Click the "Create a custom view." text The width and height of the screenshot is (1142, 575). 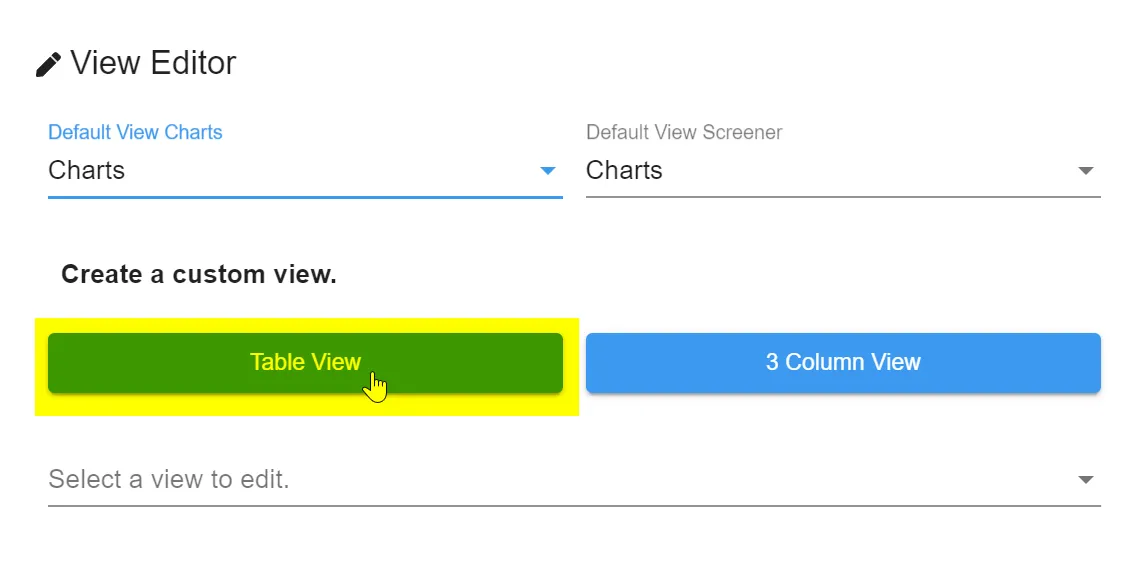[199, 275]
